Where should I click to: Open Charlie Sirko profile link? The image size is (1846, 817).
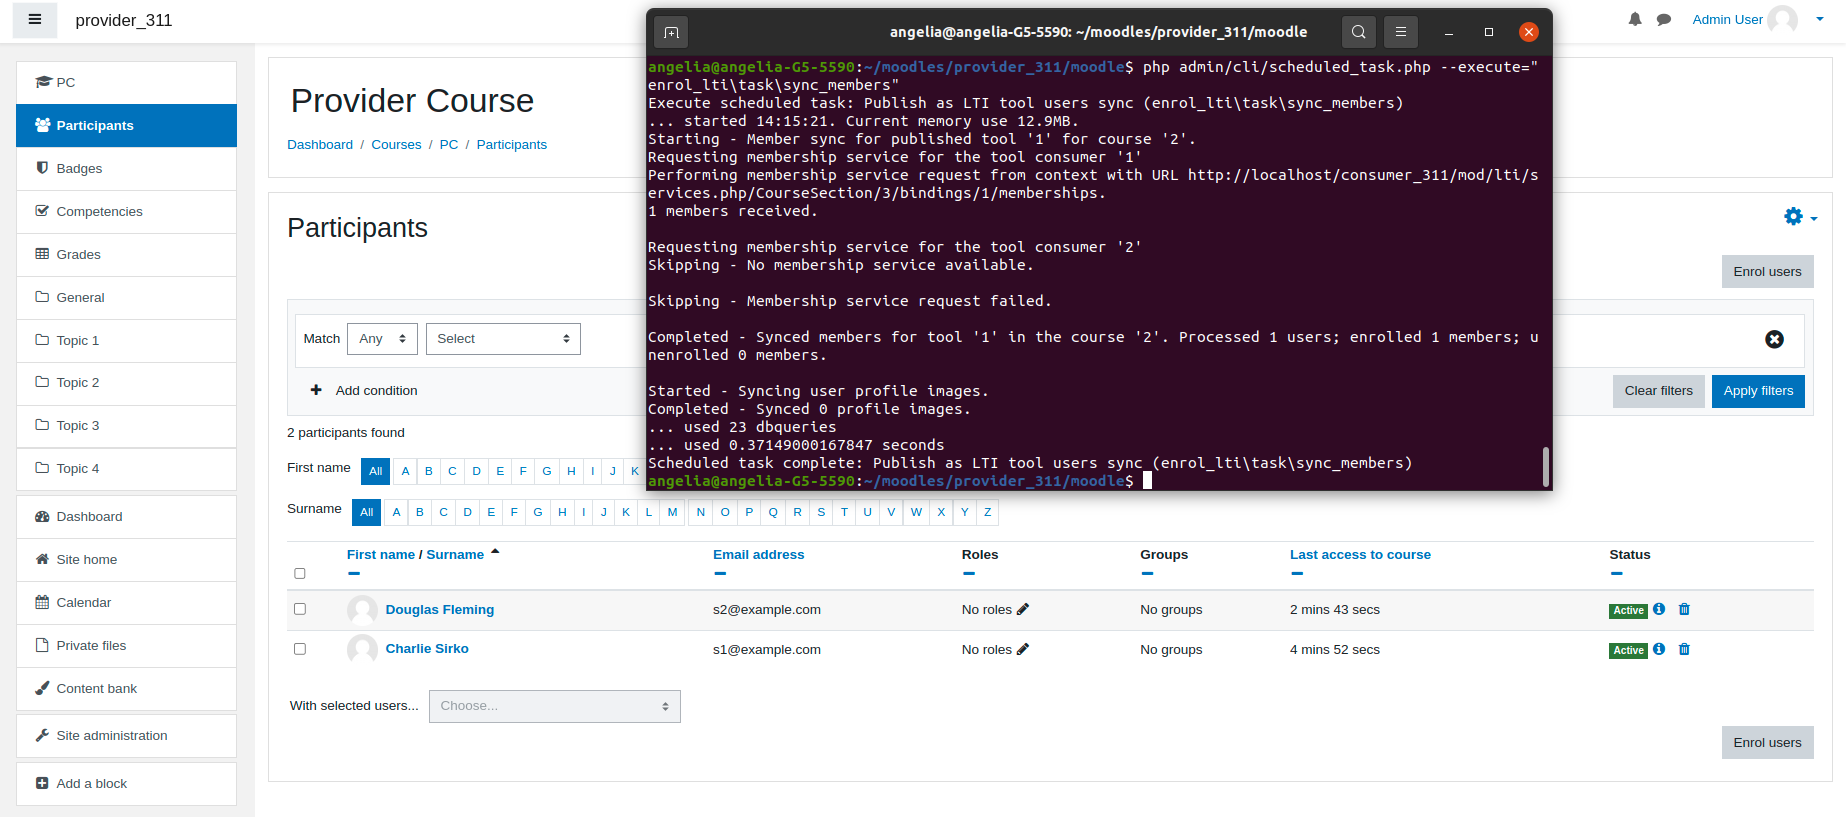click(x=427, y=649)
